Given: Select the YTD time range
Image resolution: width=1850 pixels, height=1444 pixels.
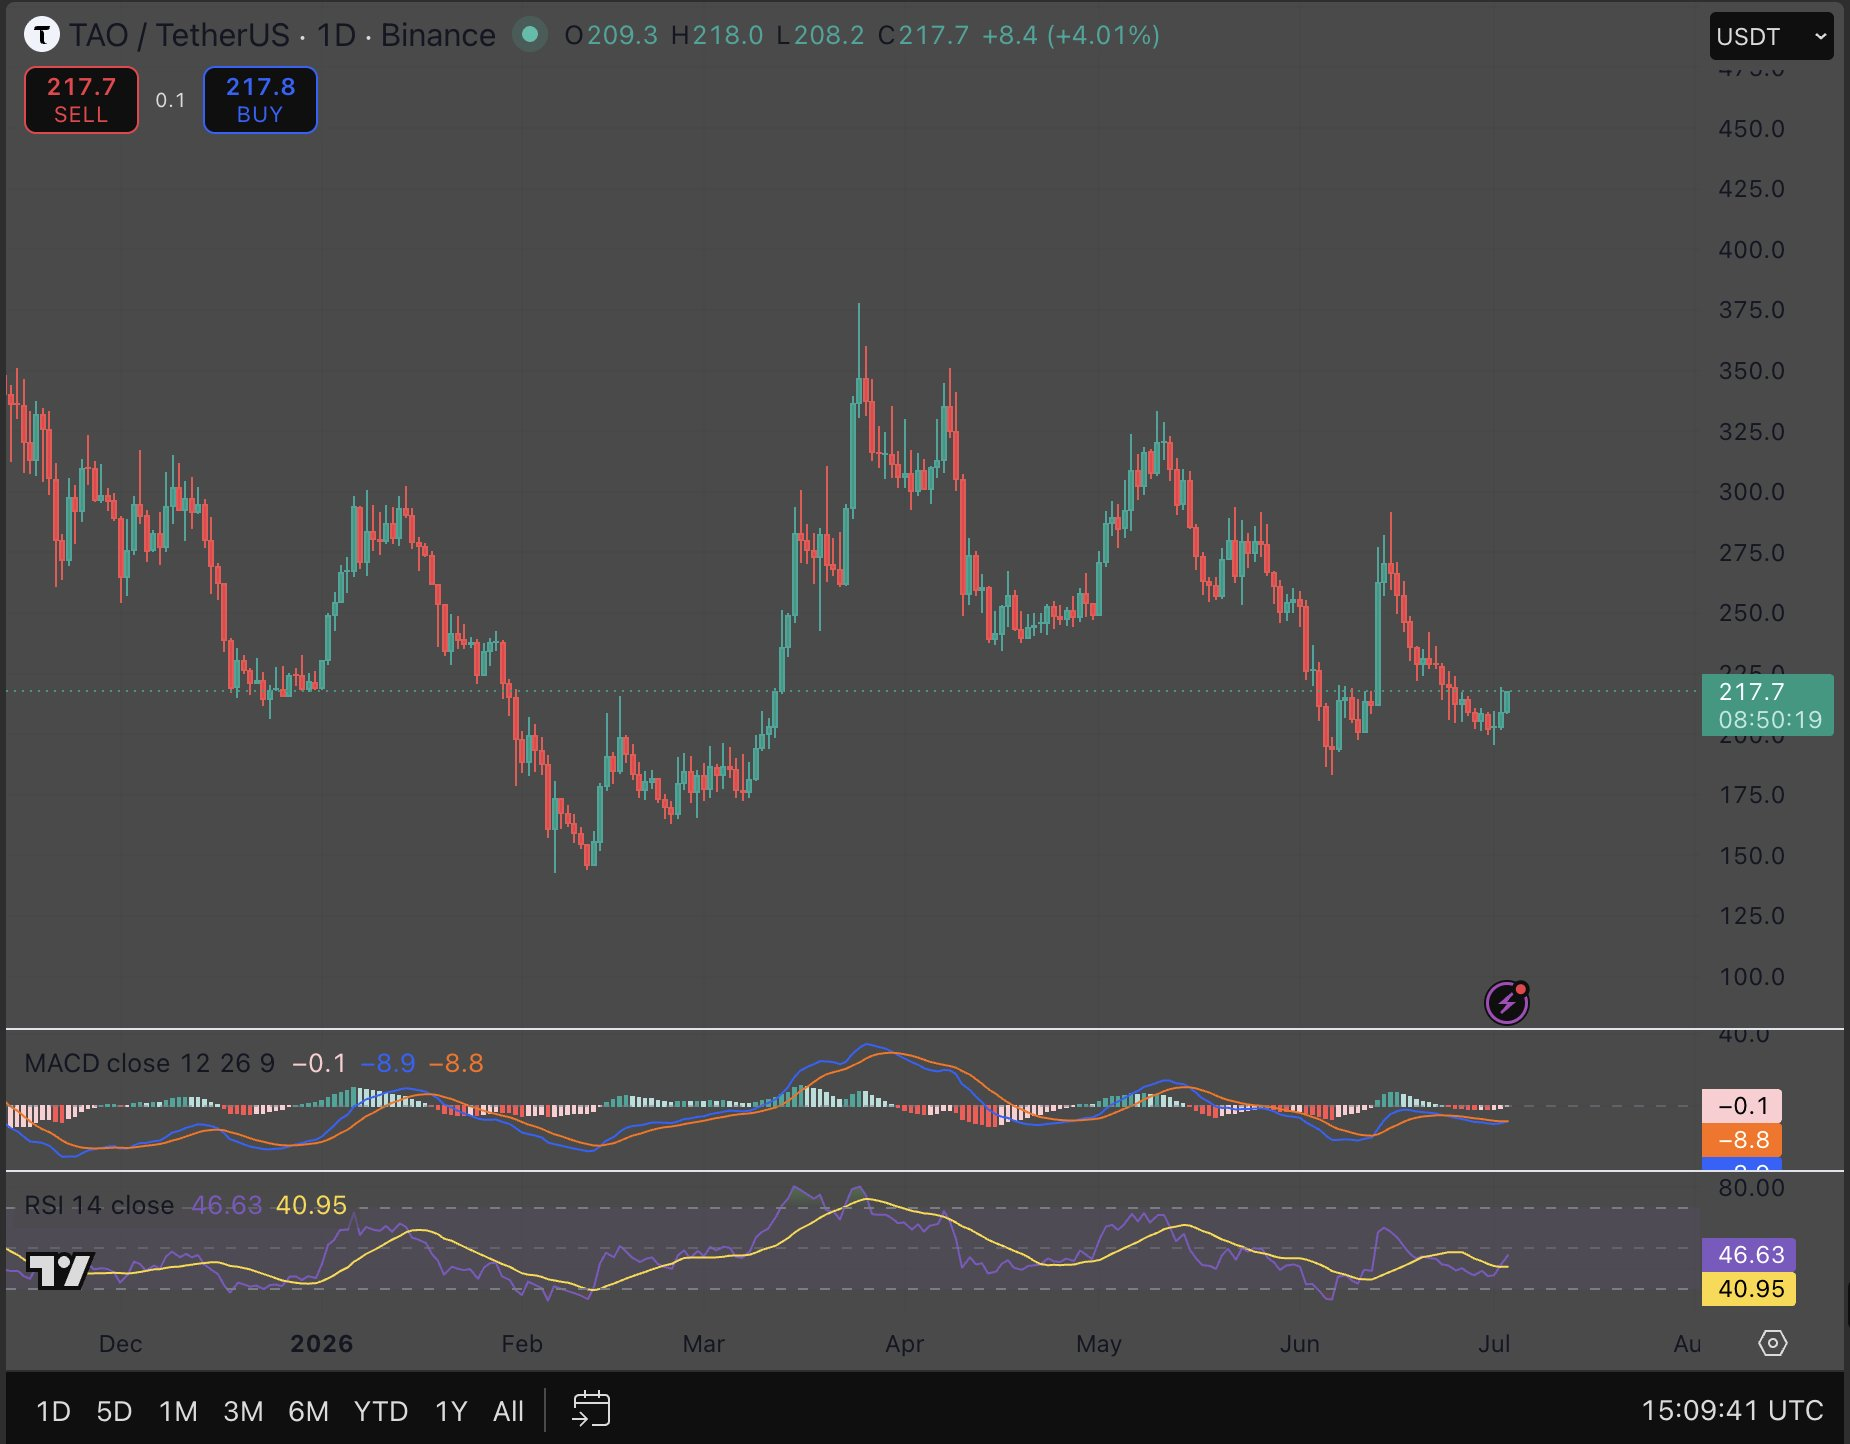Looking at the screenshot, I should click(381, 1411).
